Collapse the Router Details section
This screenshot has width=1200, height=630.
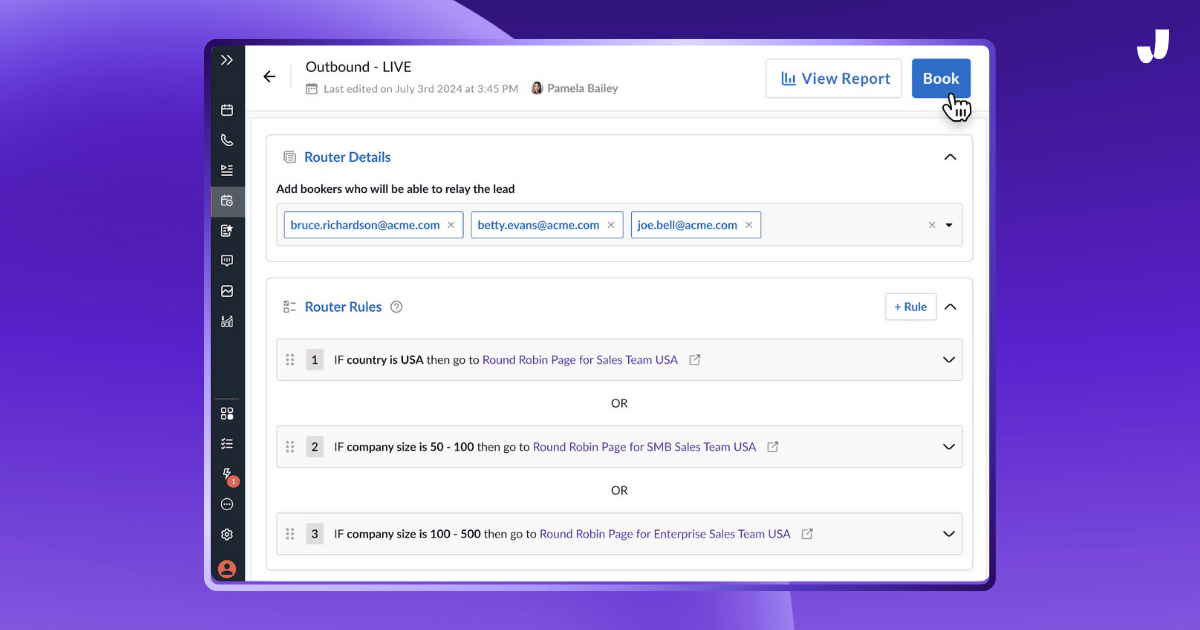coord(950,157)
